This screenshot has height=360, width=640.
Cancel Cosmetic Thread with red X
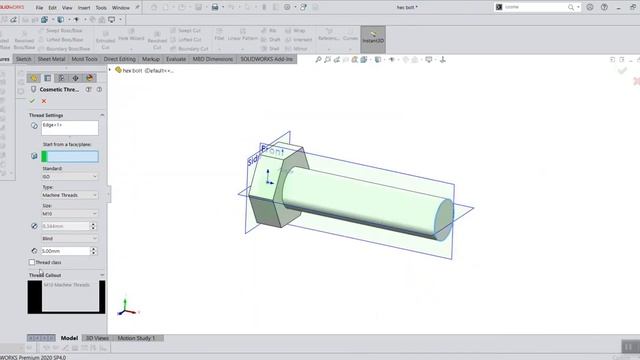tap(44, 101)
